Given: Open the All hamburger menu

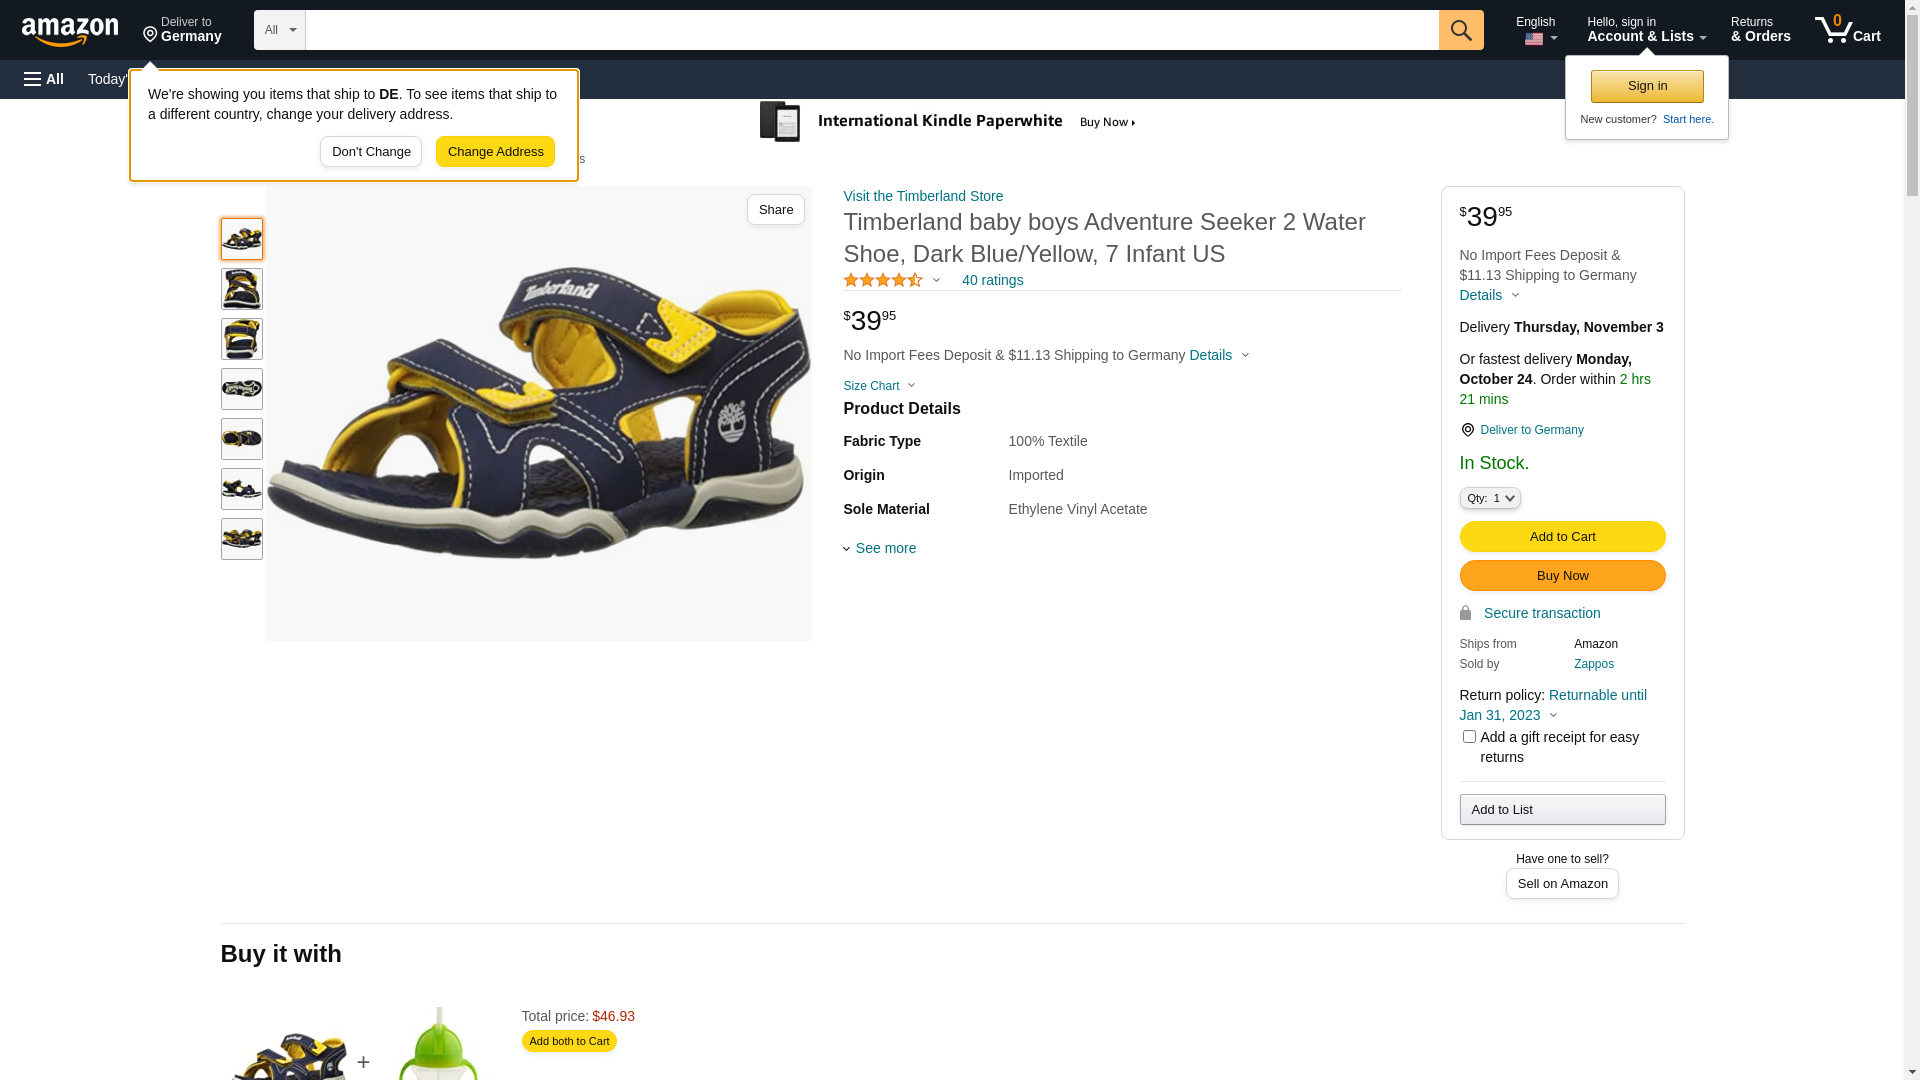Looking at the screenshot, I should point(44,79).
